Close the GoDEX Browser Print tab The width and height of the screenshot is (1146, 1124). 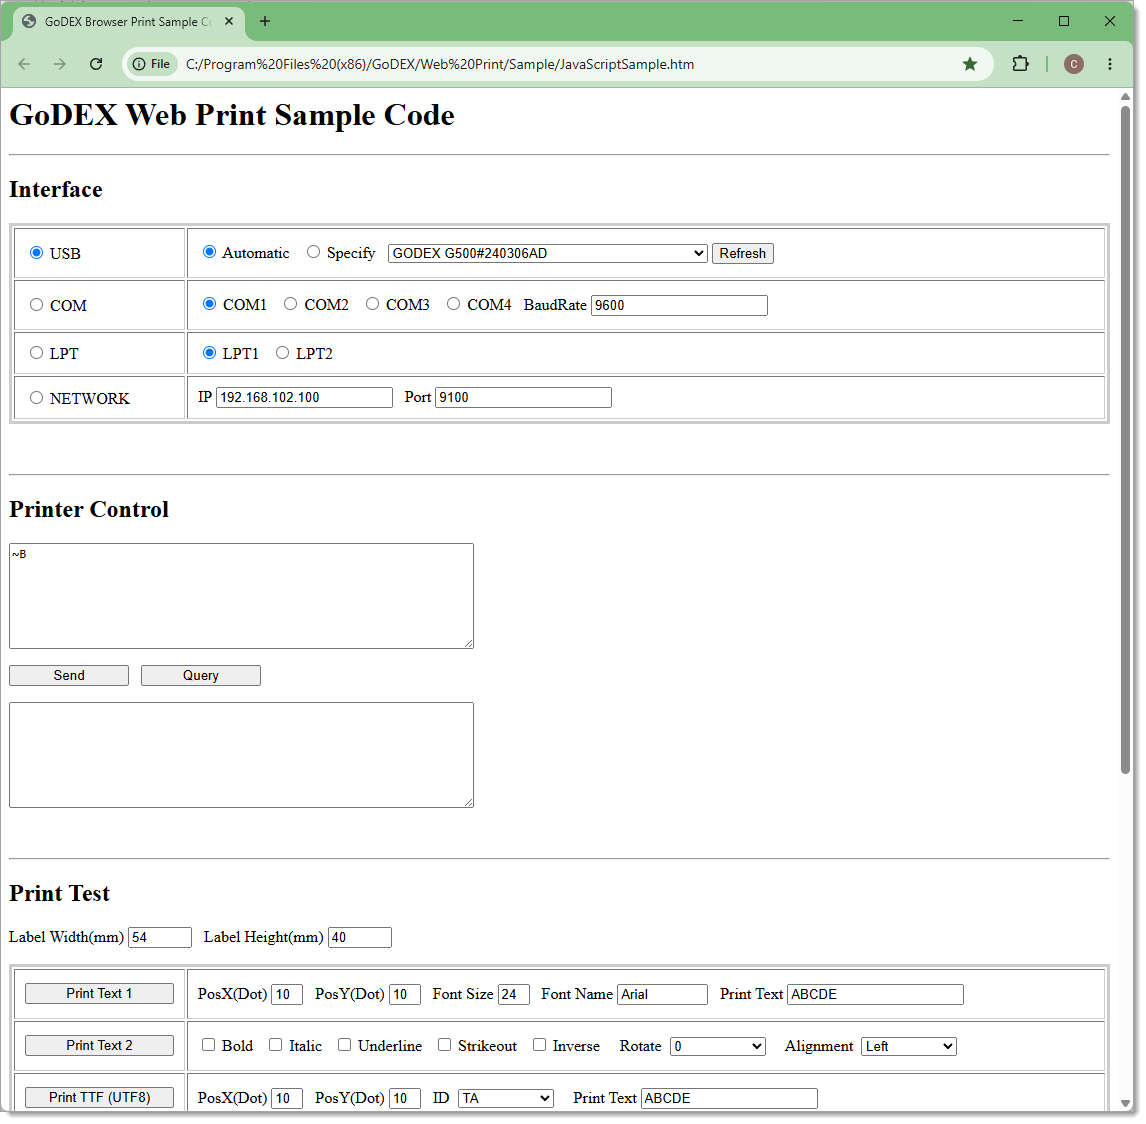pos(229,21)
